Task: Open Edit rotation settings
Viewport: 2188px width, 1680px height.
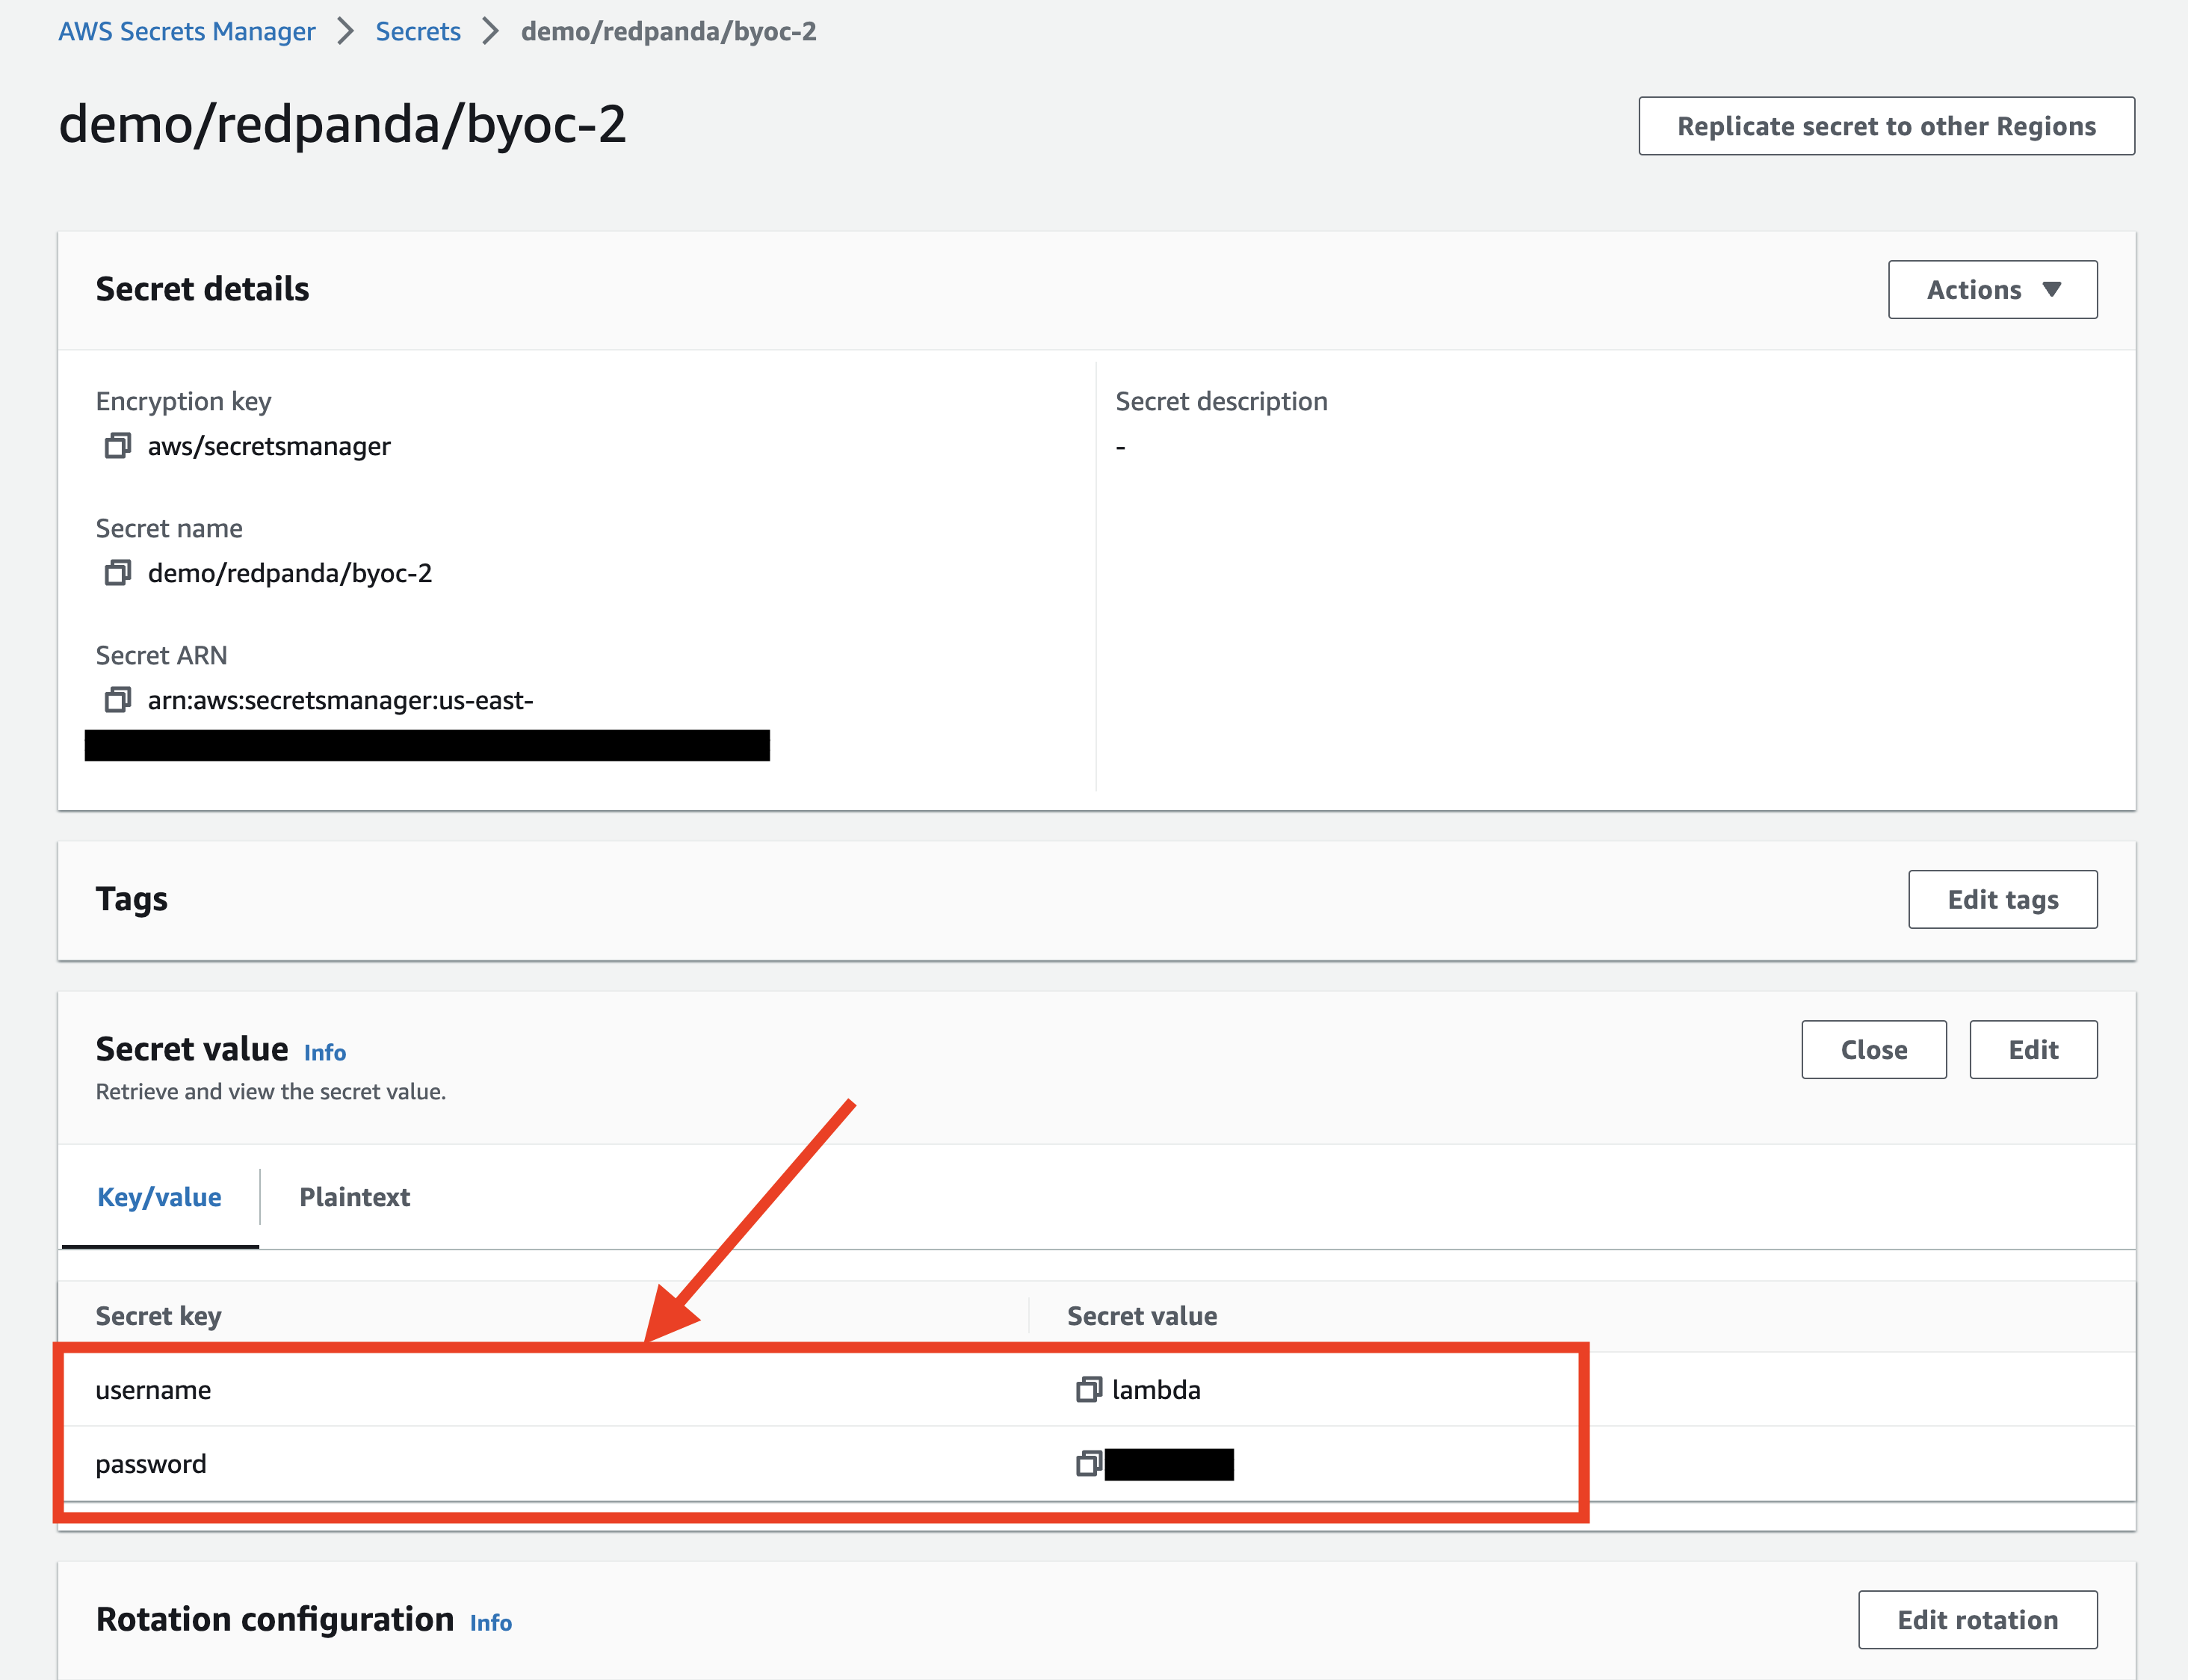Action: coord(1977,1620)
